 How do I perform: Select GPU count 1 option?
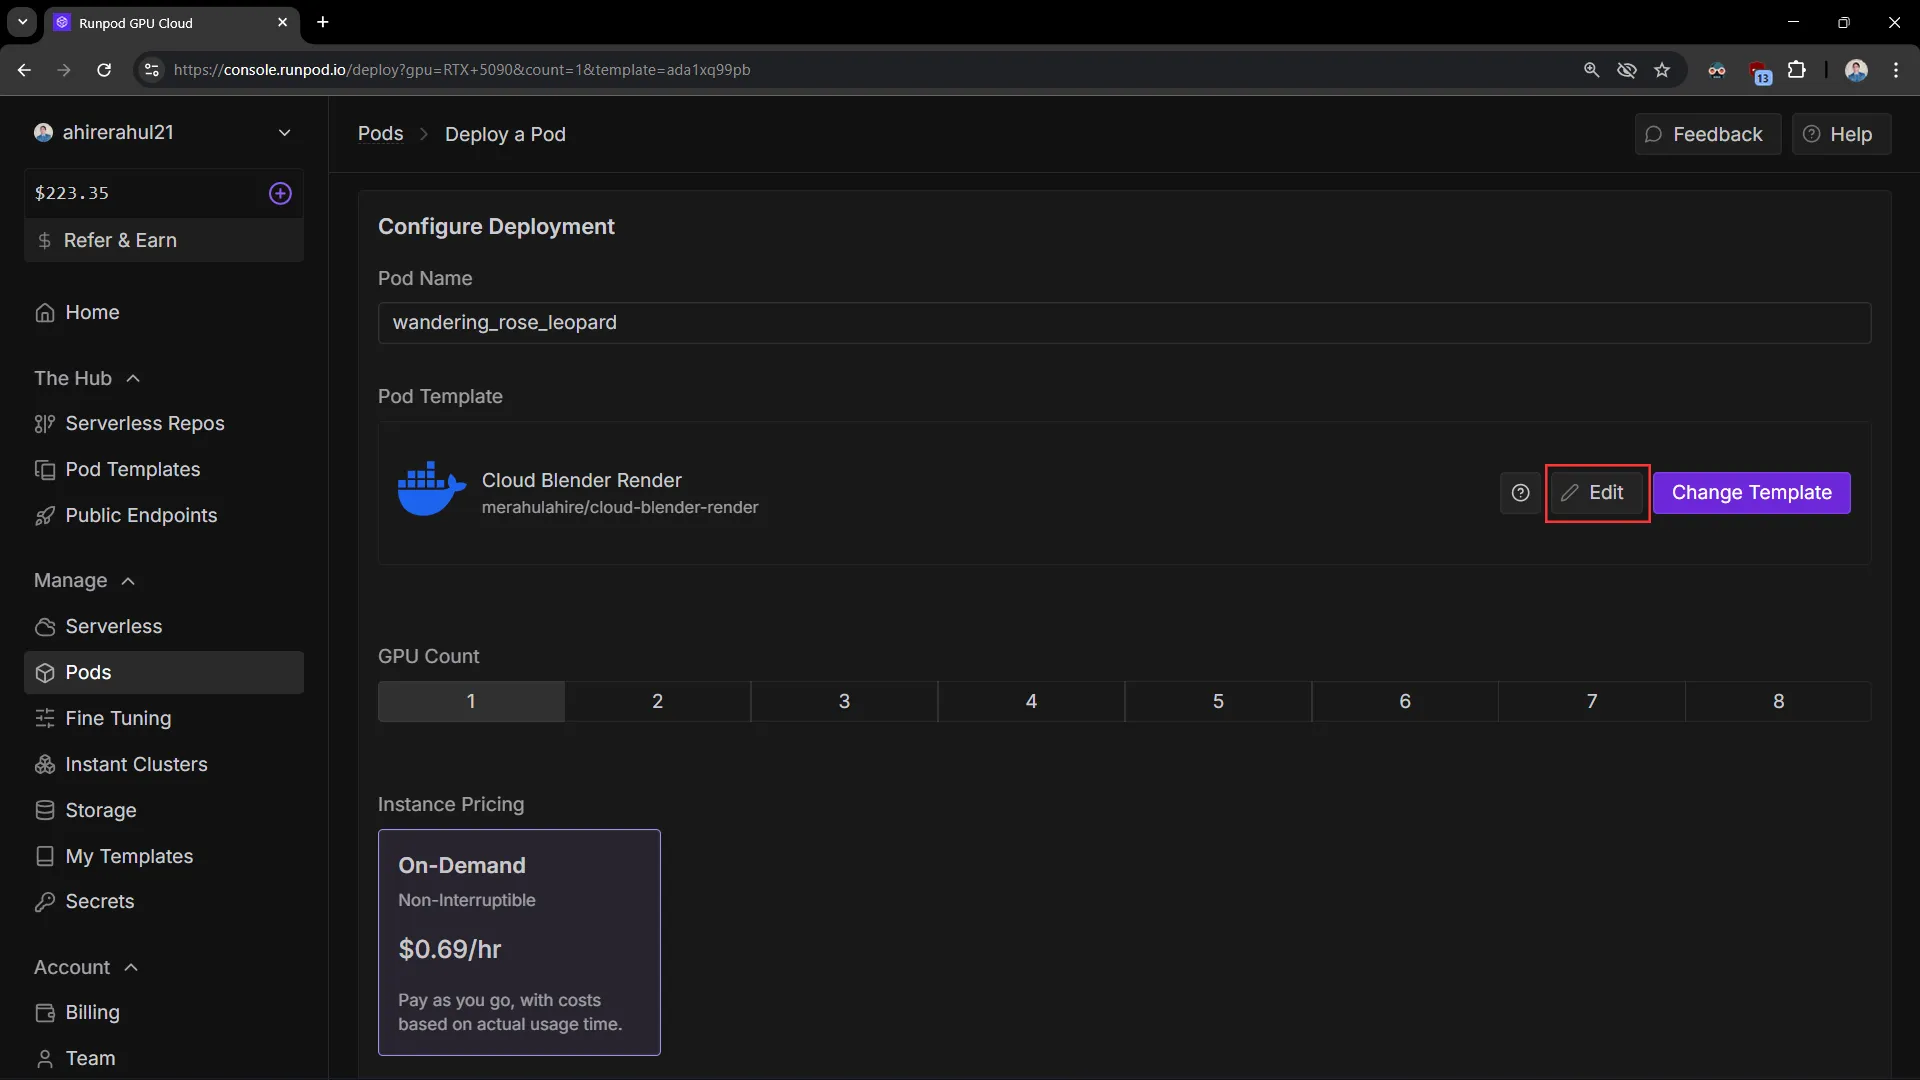click(471, 702)
